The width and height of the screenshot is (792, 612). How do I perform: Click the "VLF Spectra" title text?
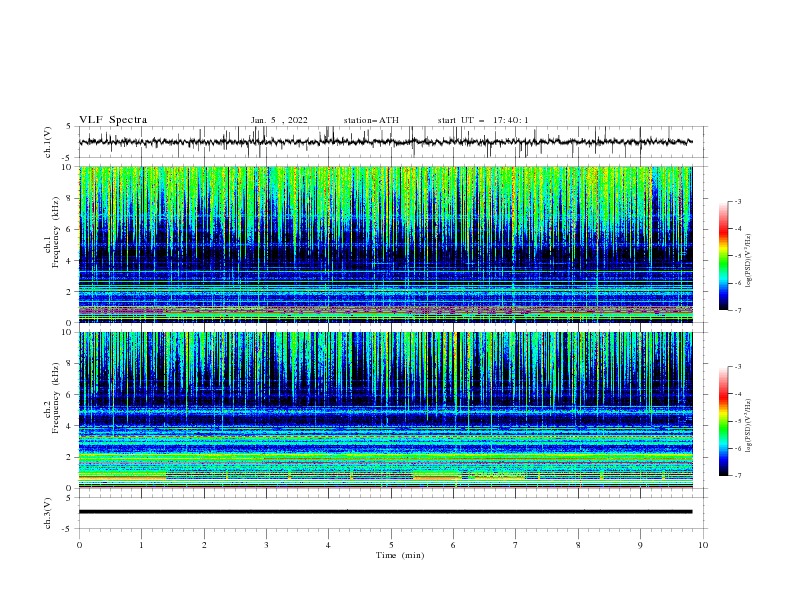point(113,120)
